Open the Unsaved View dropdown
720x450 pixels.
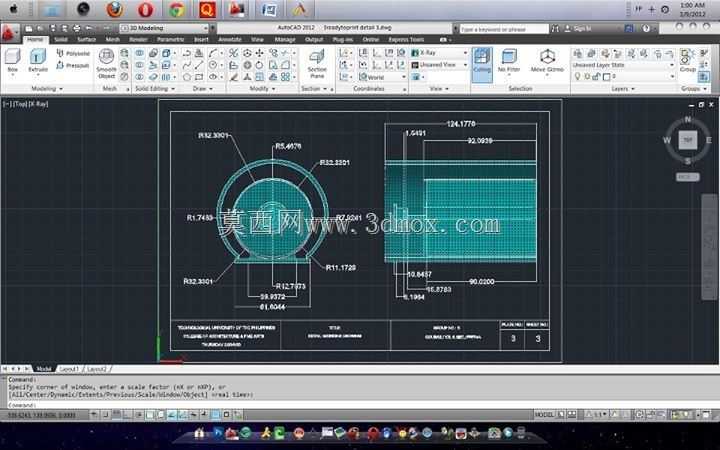pos(439,65)
